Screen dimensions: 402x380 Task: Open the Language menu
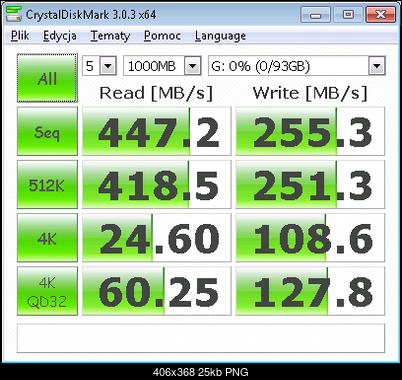tap(220, 36)
